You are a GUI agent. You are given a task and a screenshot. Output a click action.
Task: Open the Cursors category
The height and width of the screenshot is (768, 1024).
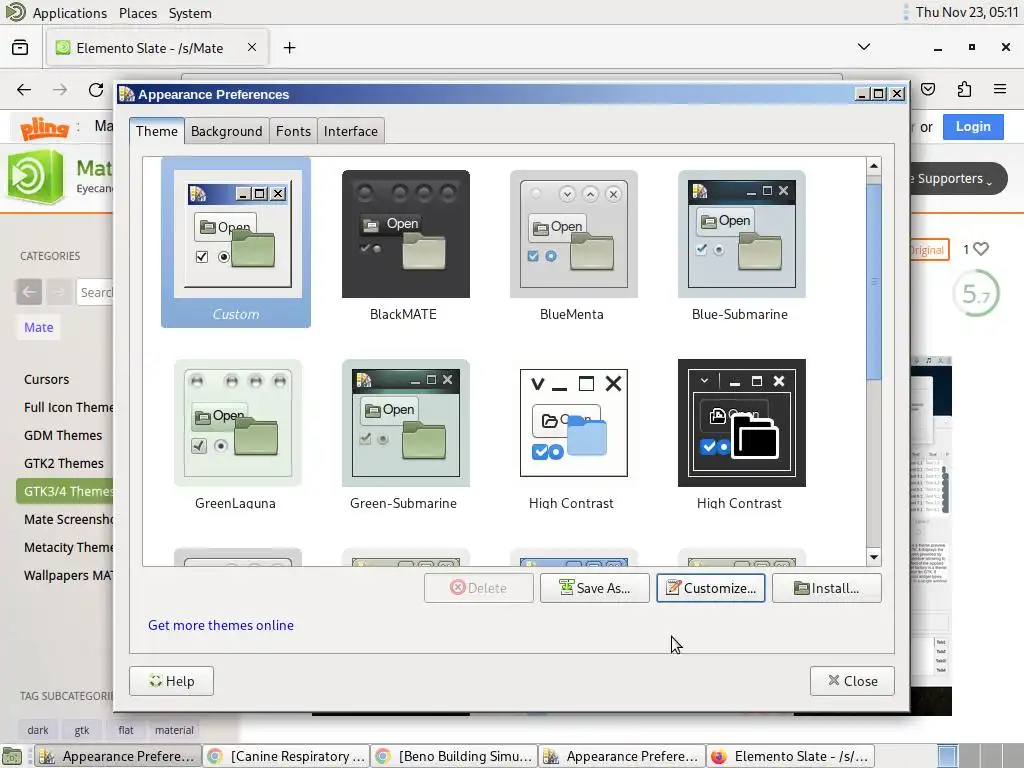pyautogui.click(x=46, y=379)
